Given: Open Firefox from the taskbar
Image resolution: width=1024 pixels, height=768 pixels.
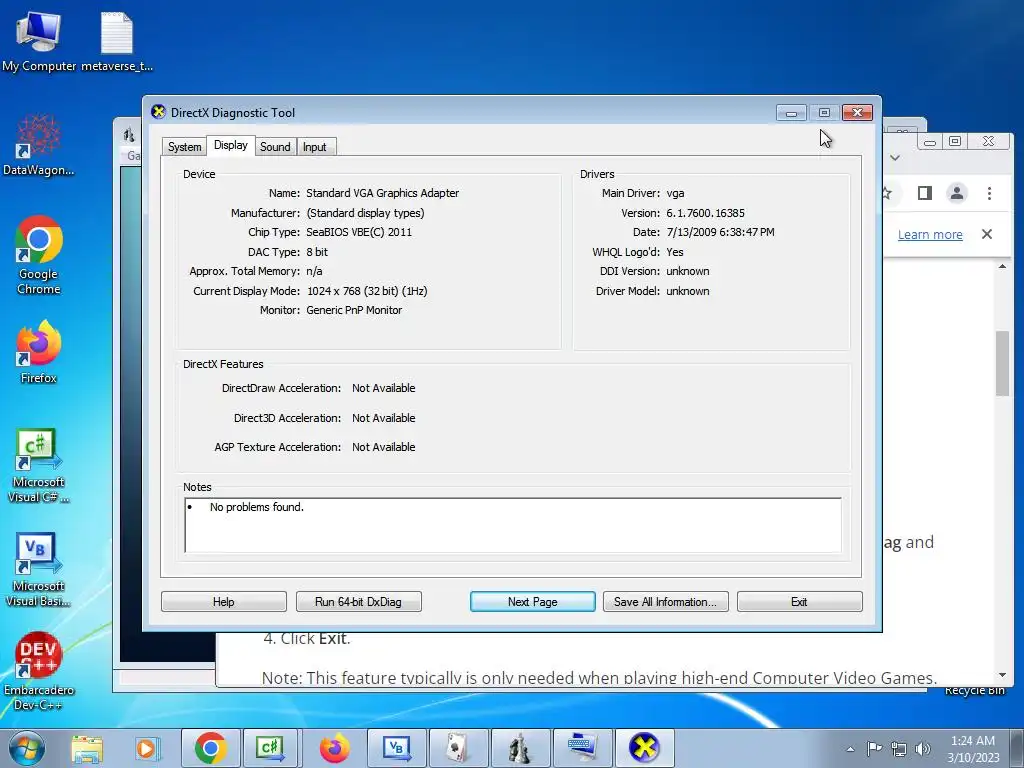Looking at the screenshot, I should coord(334,748).
